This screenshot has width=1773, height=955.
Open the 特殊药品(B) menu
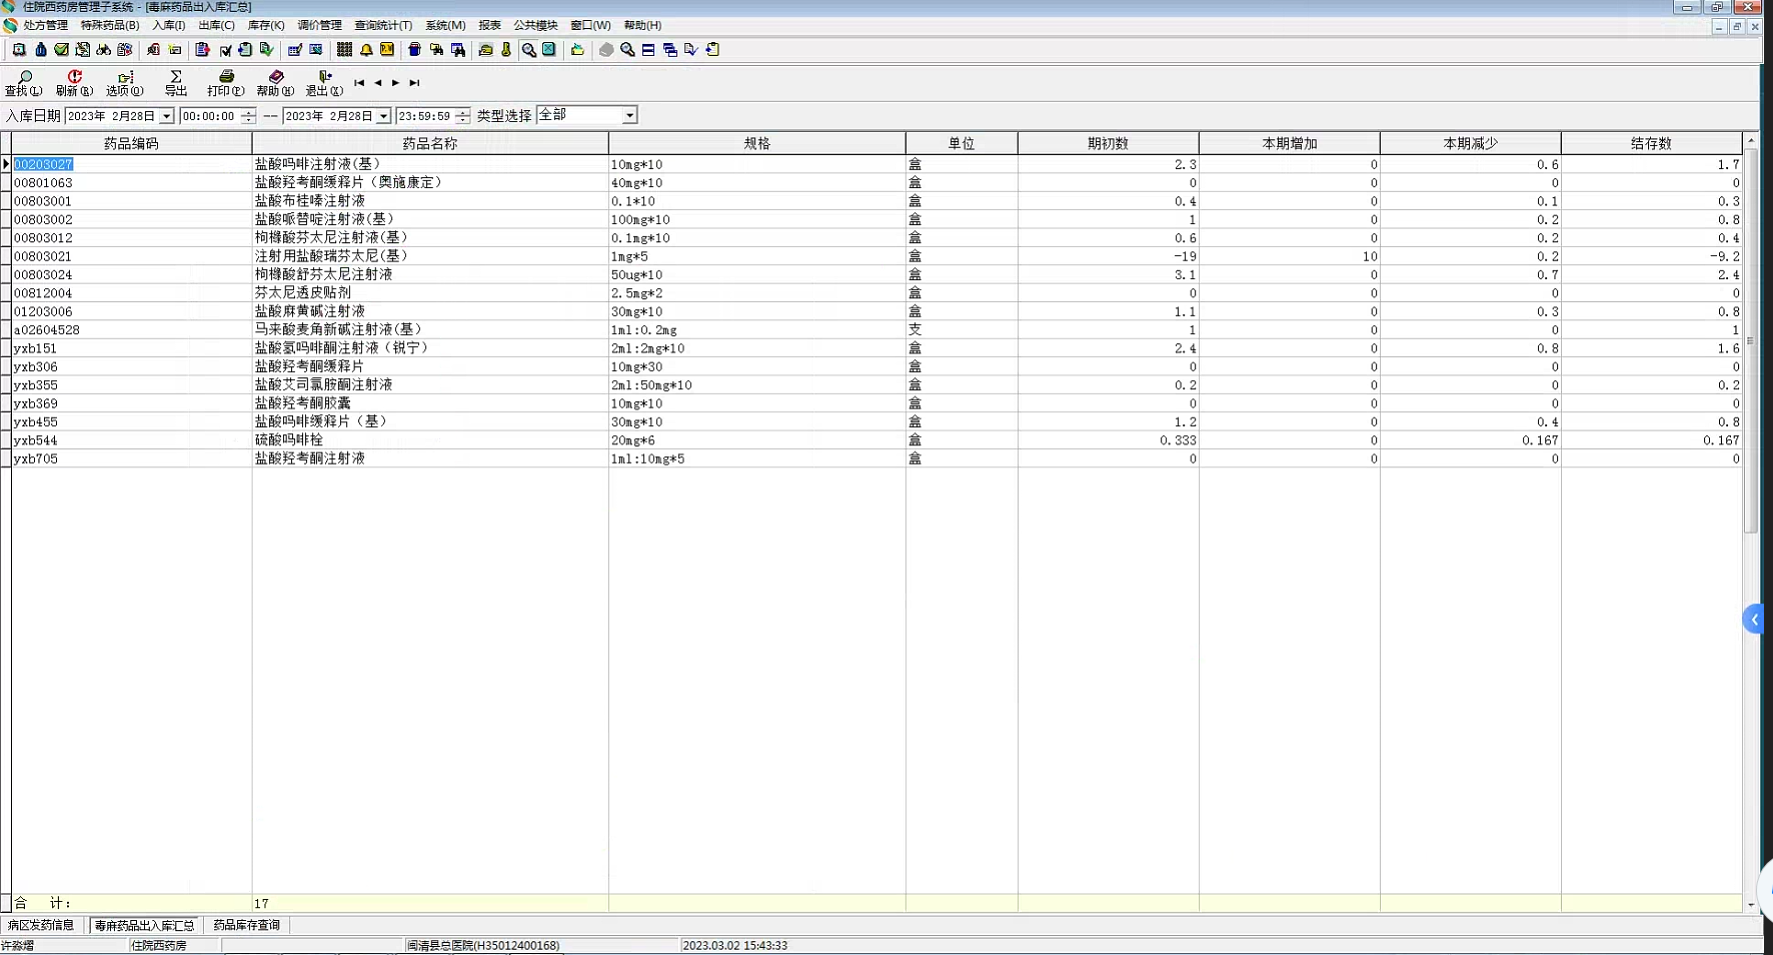(110, 25)
